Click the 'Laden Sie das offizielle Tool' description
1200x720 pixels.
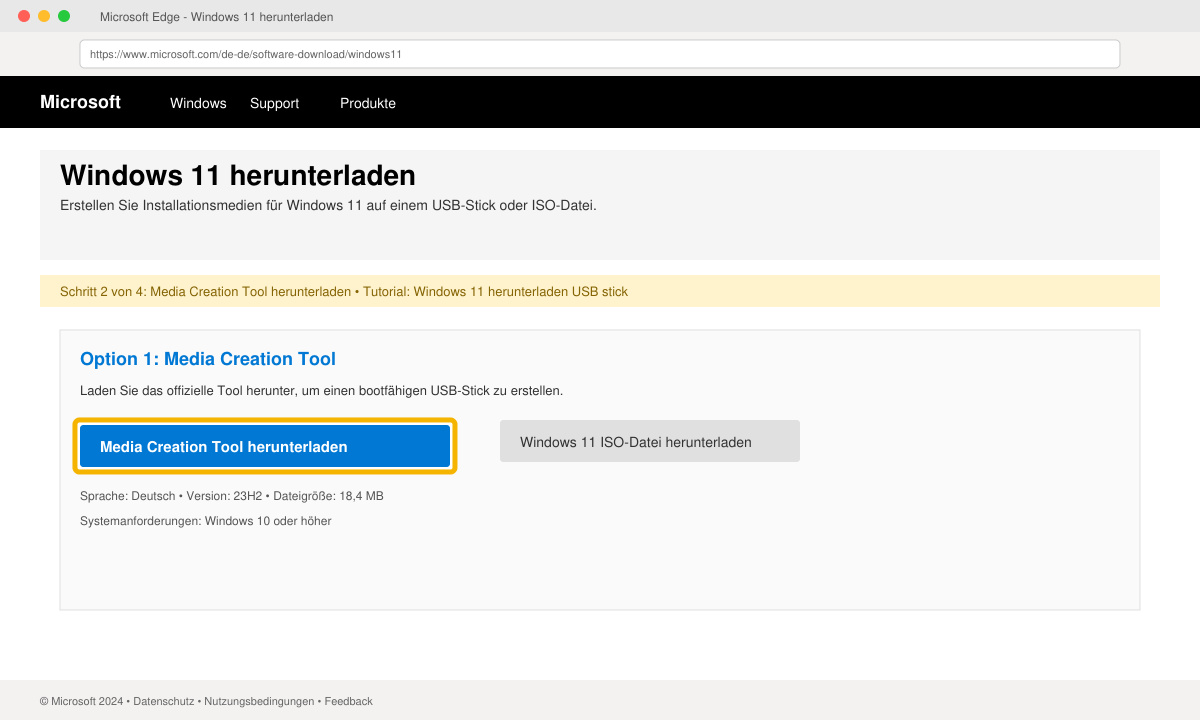(x=321, y=390)
